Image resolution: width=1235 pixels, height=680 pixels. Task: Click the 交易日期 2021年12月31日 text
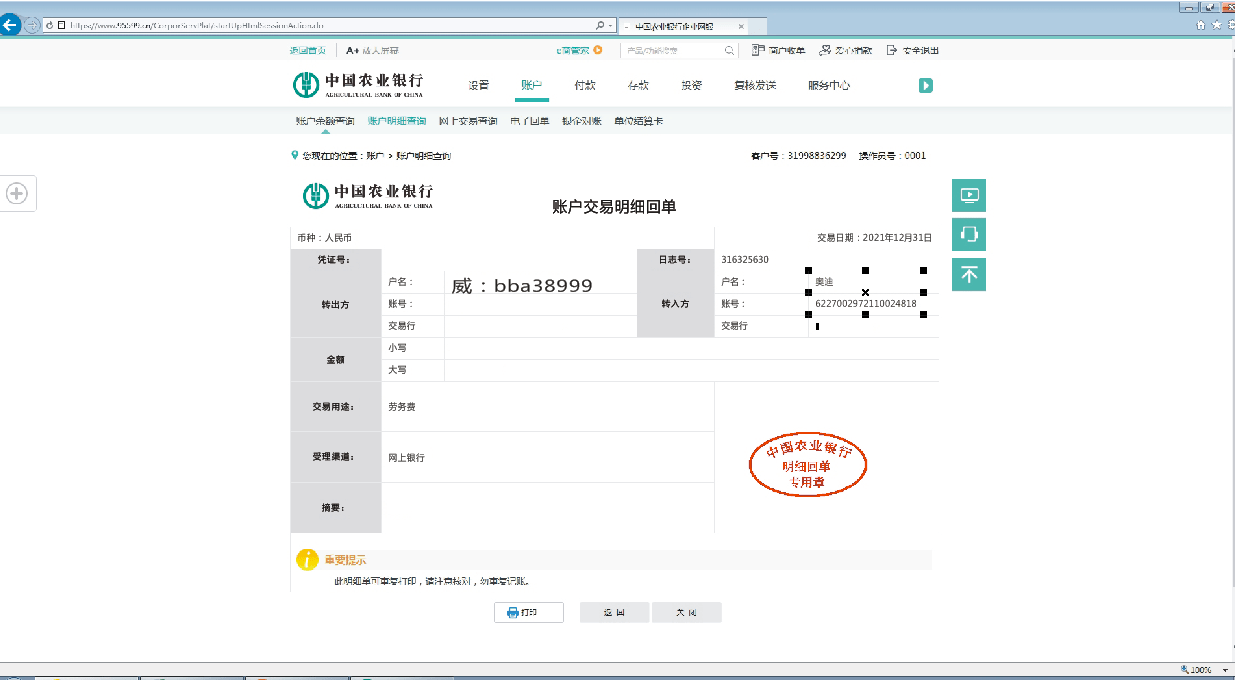tap(875, 238)
